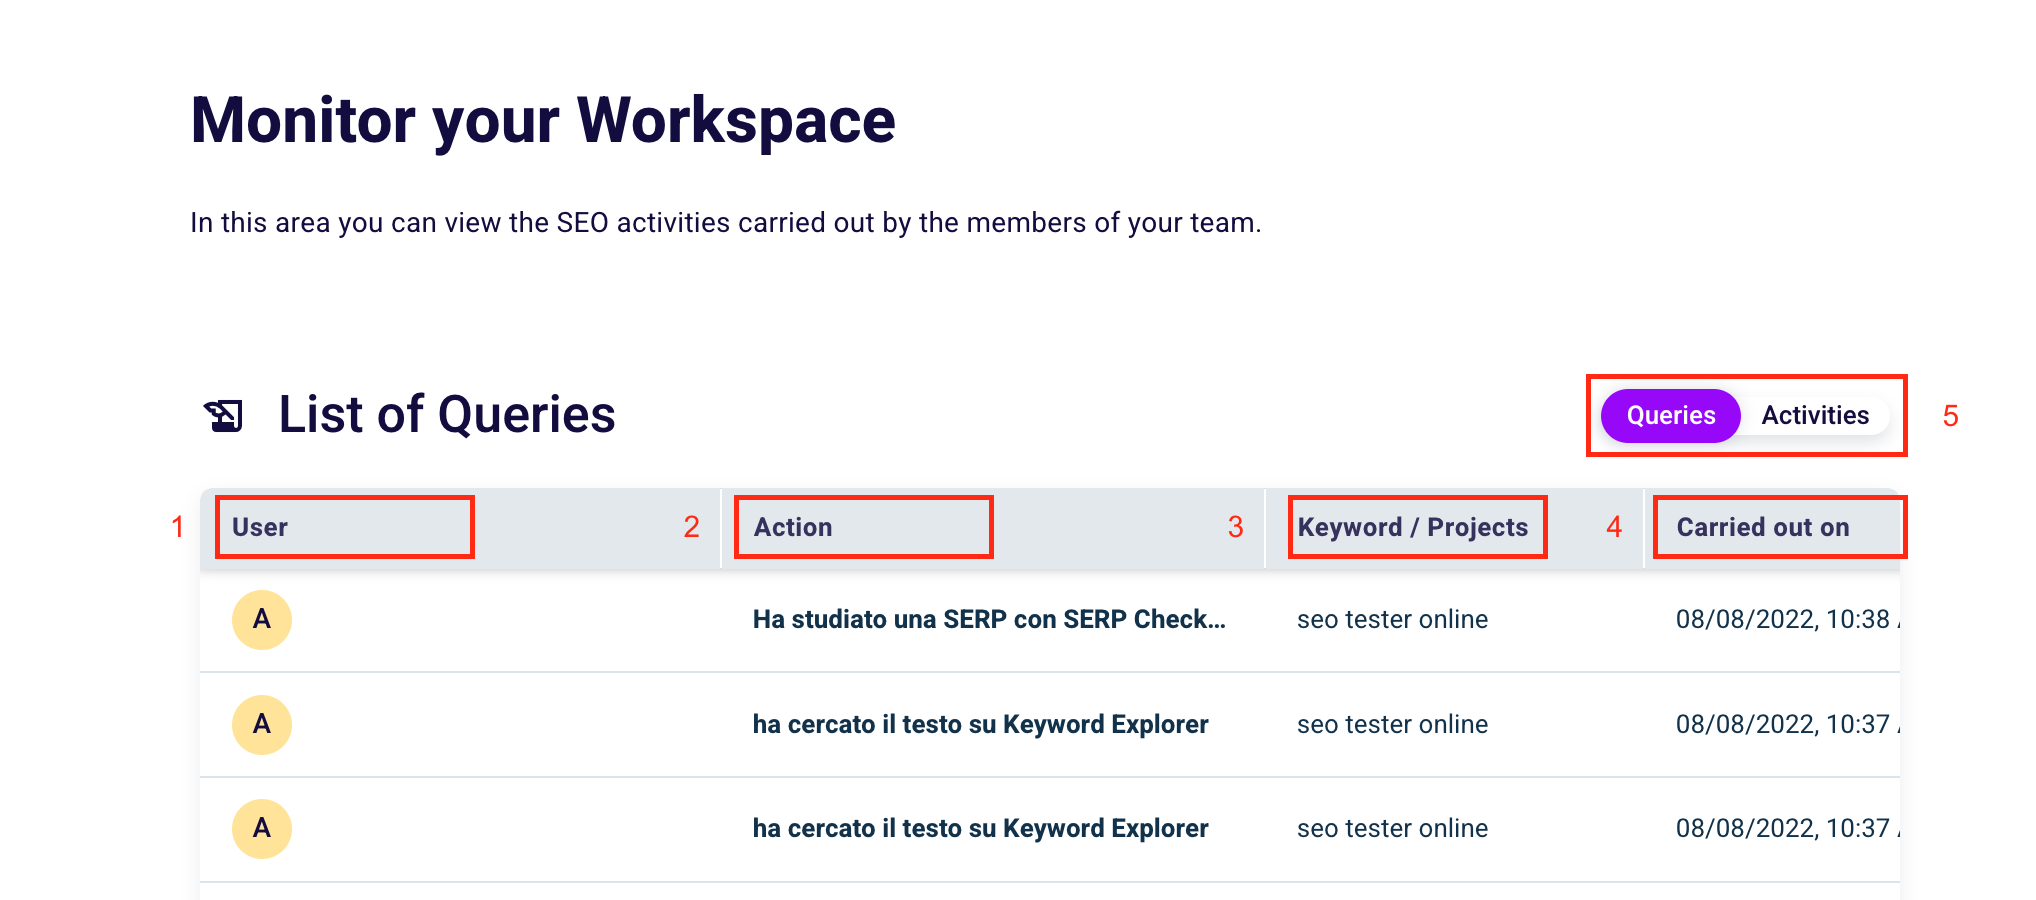This screenshot has width=2036, height=900.
Task: Click the Carried out on column header
Action: coord(1762,527)
